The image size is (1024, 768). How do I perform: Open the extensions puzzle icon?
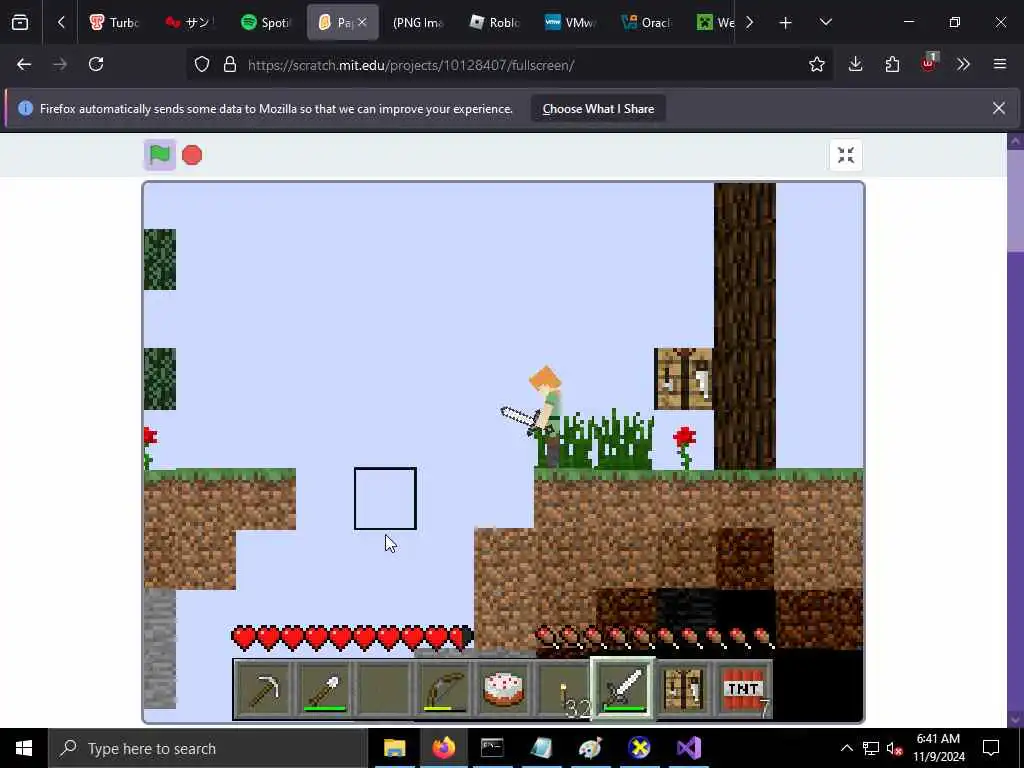892,64
